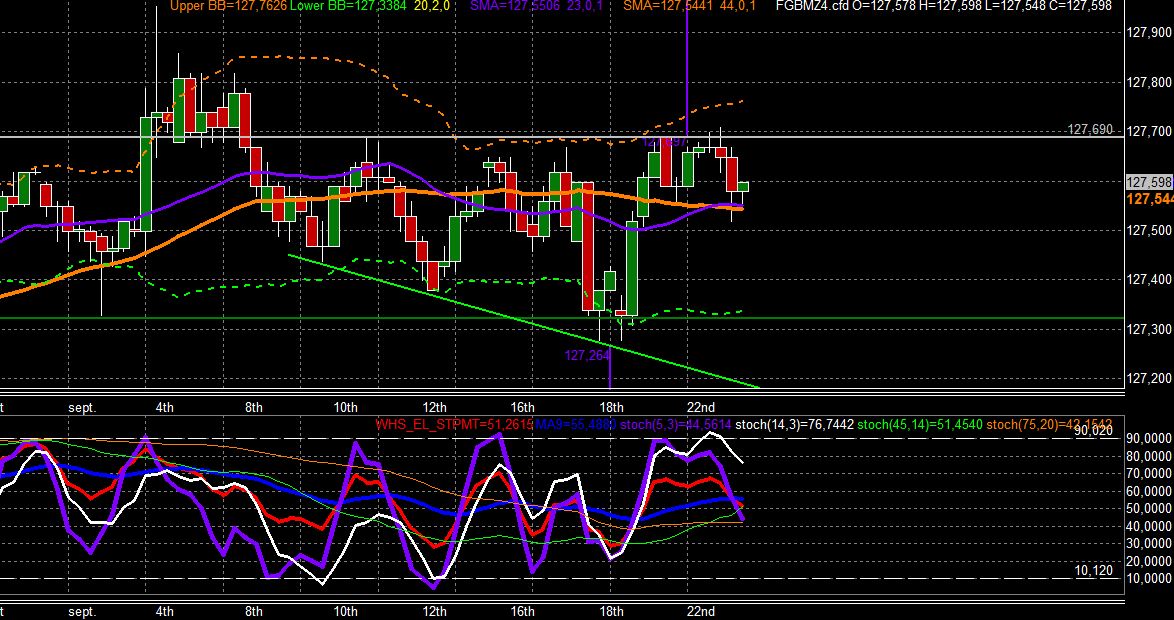Screen dimensions: 1174x620
Task: Click the purple 127,264 low marker label
Action: 588,355
